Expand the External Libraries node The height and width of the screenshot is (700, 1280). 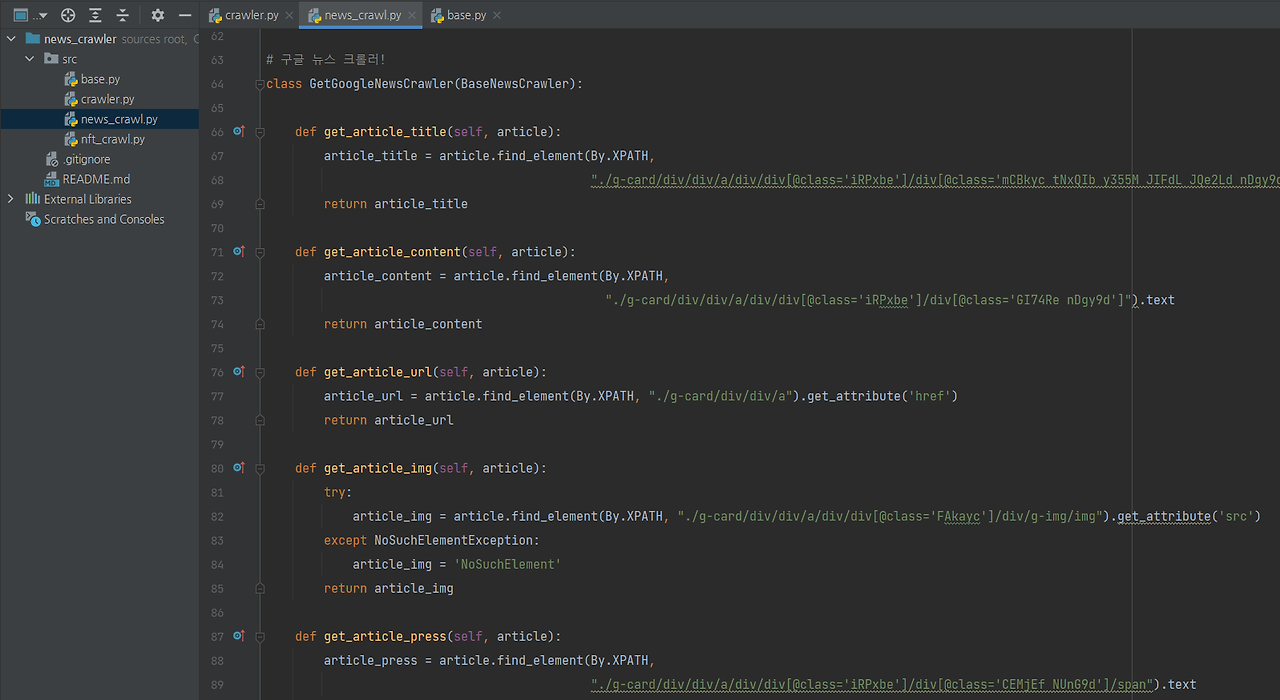11,199
